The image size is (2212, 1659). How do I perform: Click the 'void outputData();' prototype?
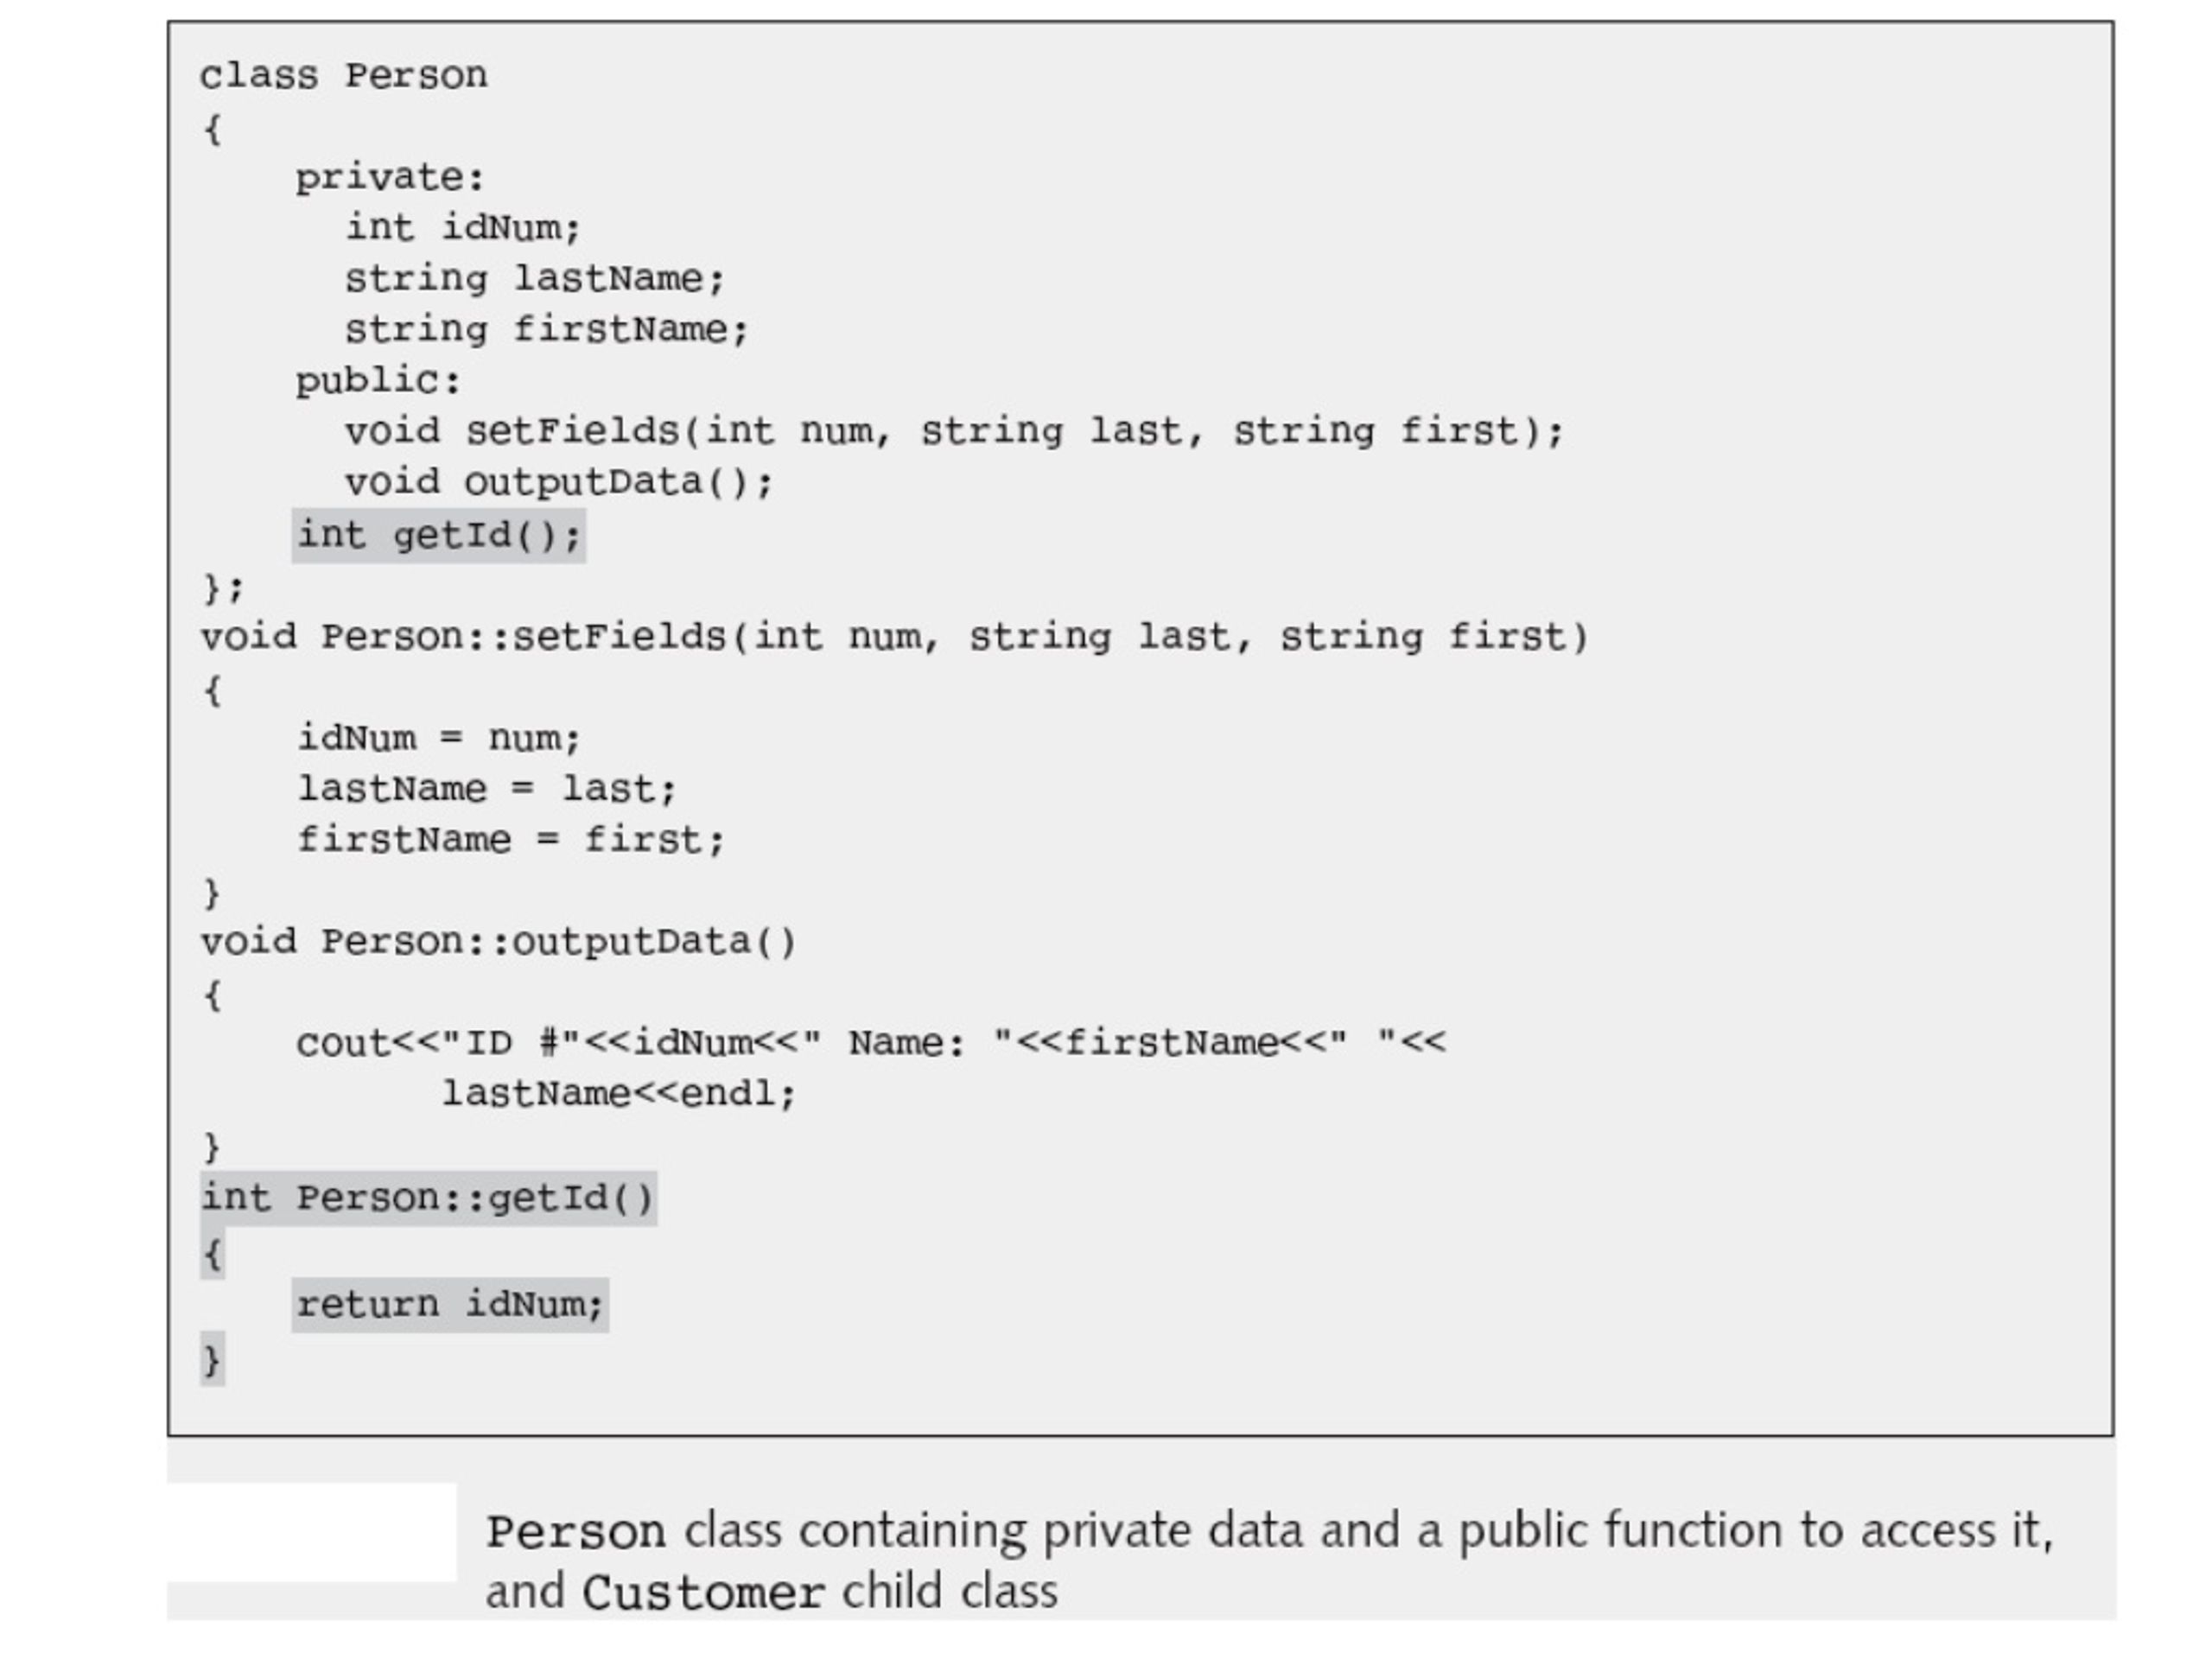click(x=559, y=483)
